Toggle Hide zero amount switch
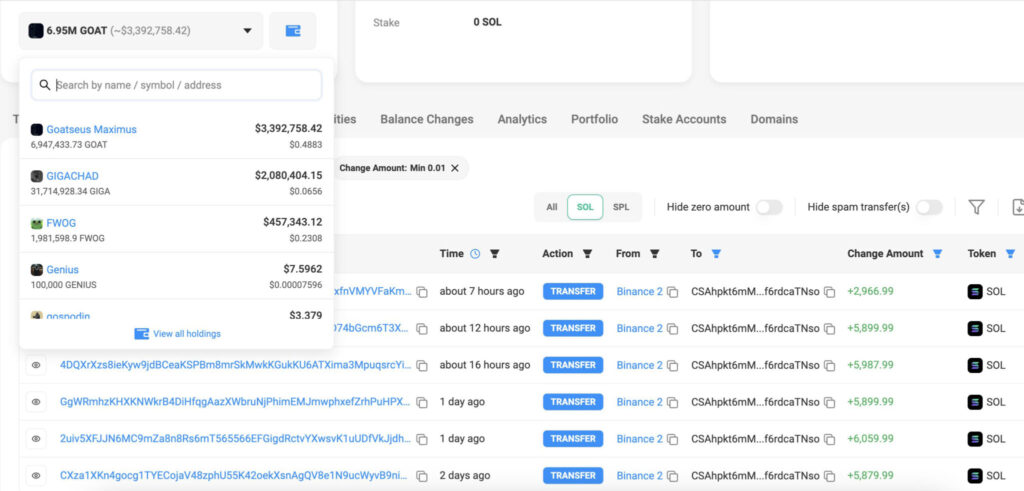The width and height of the screenshot is (1024, 491). tap(768, 207)
